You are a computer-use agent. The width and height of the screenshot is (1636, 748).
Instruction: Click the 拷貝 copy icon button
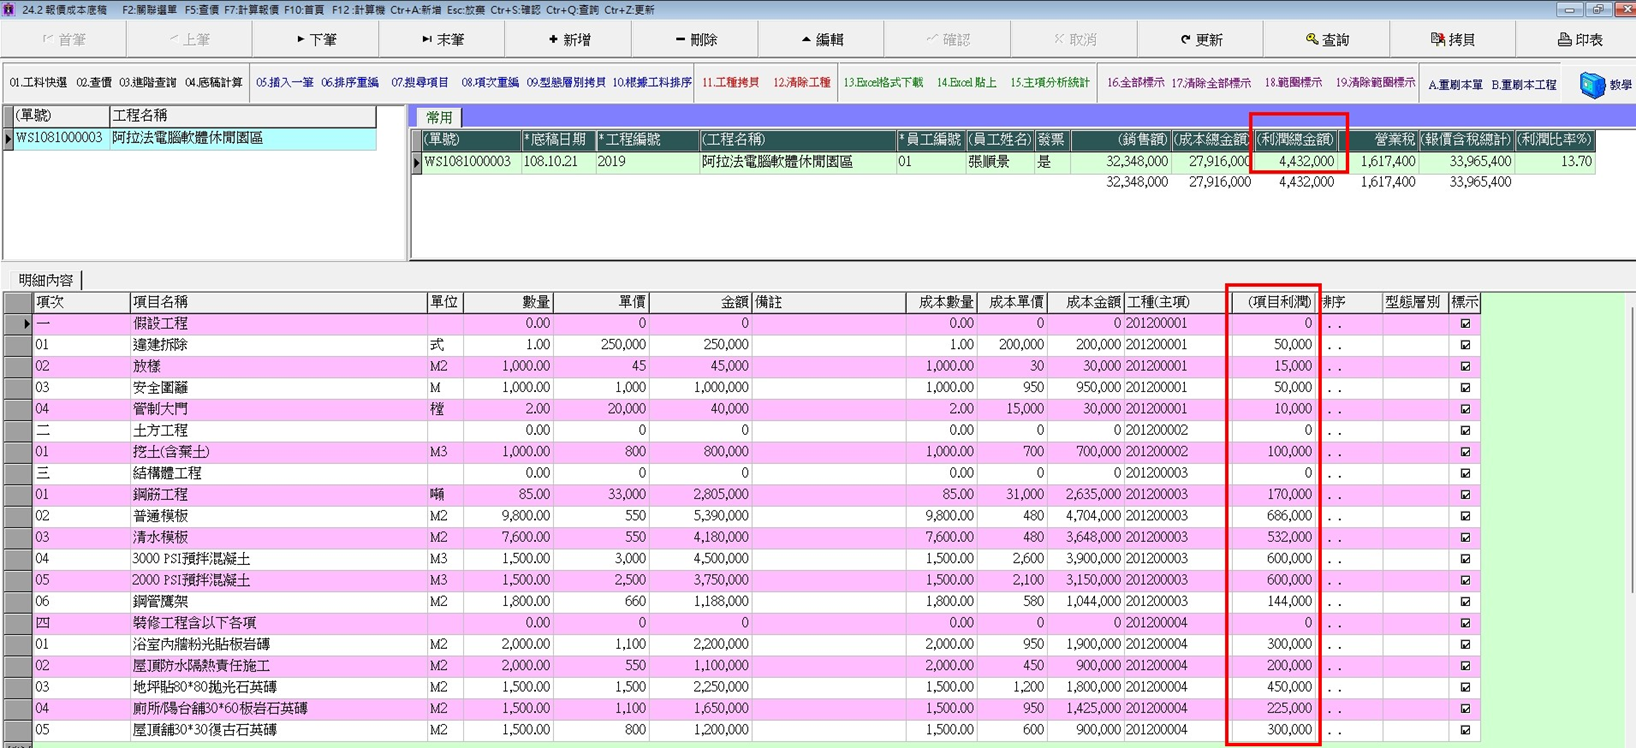(x=1454, y=40)
